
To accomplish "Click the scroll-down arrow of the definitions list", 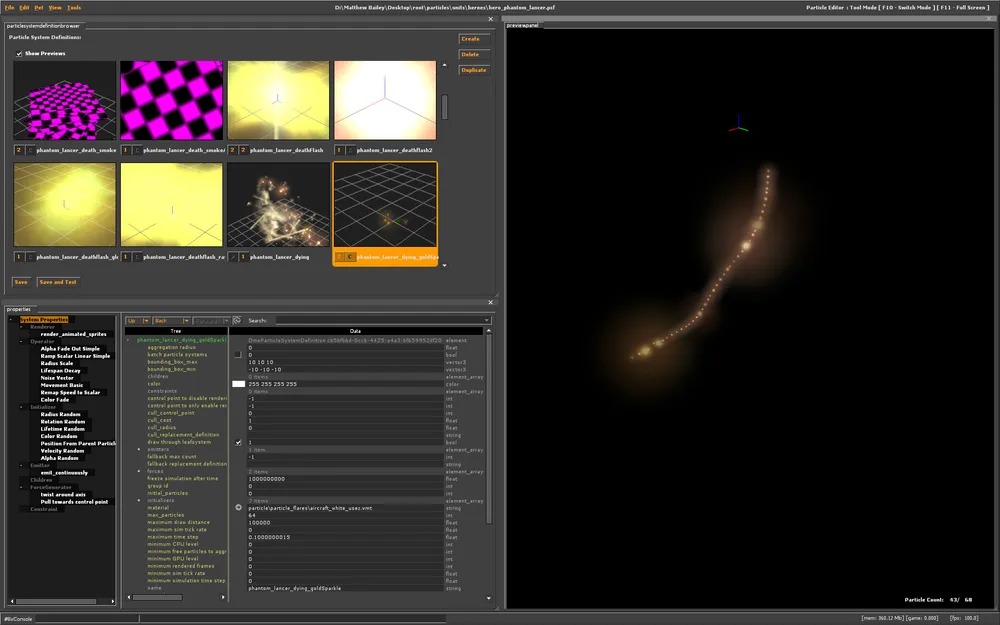I will coord(444,266).
